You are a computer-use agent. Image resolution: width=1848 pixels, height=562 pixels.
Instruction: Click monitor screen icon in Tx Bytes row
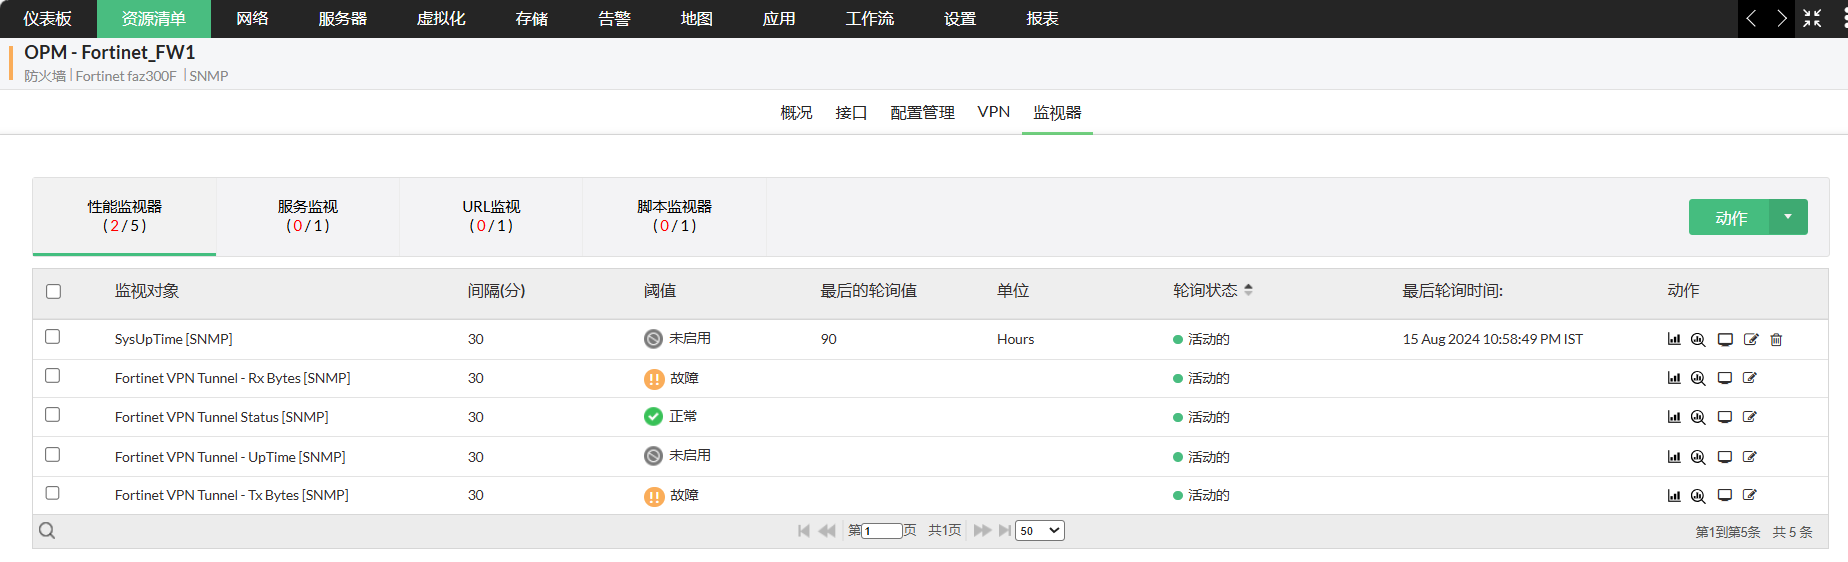click(1725, 495)
